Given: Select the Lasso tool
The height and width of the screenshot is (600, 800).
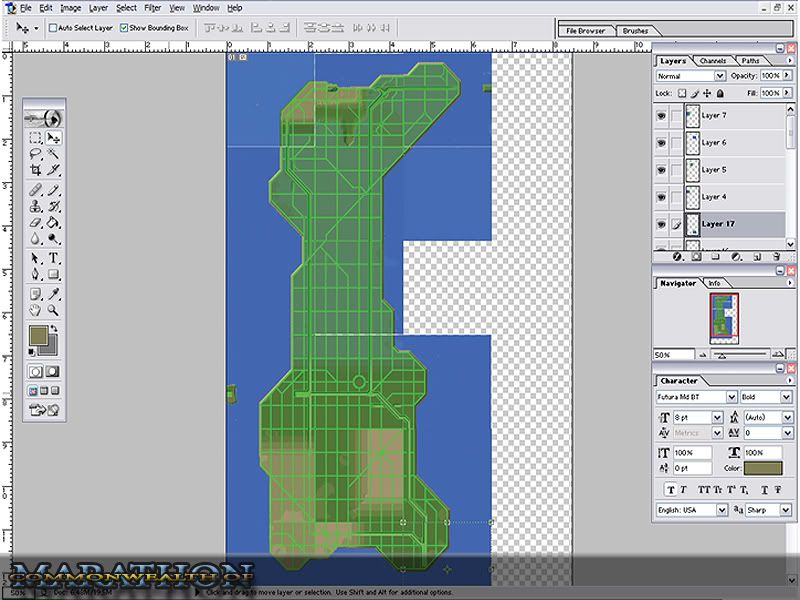Looking at the screenshot, I should point(35,154).
